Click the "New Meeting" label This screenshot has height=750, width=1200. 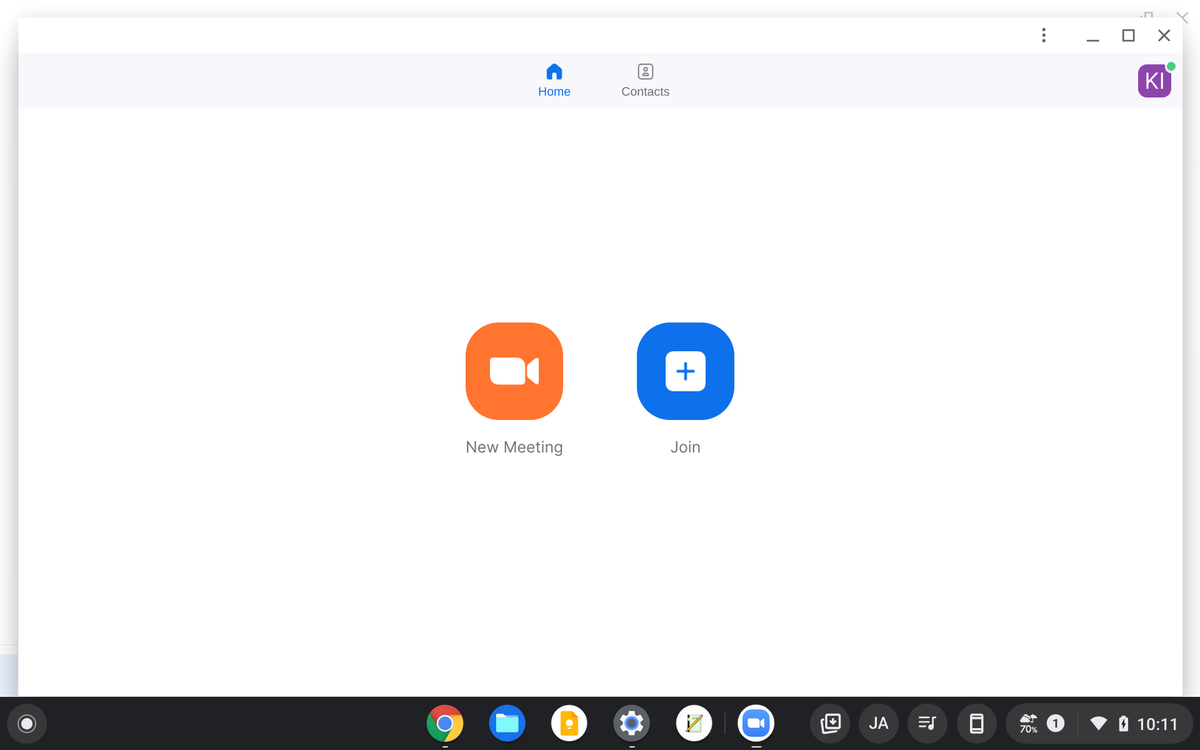coord(514,447)
